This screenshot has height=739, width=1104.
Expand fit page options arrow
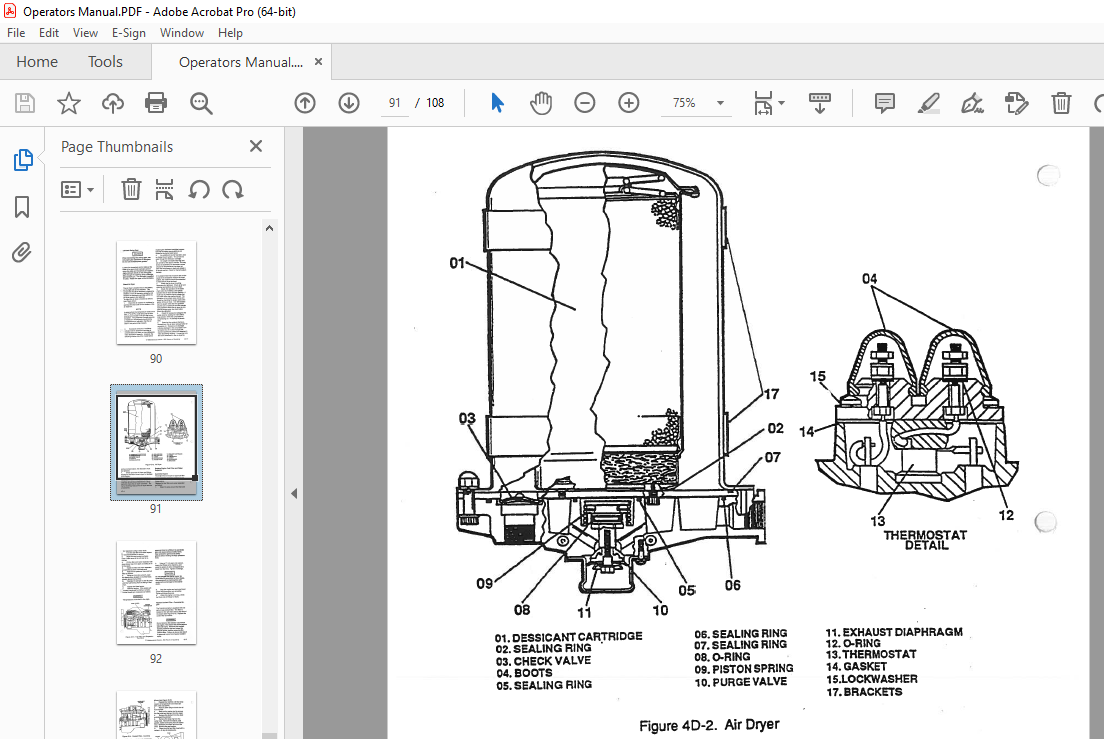pyautogui.click(x=782, y=103)
